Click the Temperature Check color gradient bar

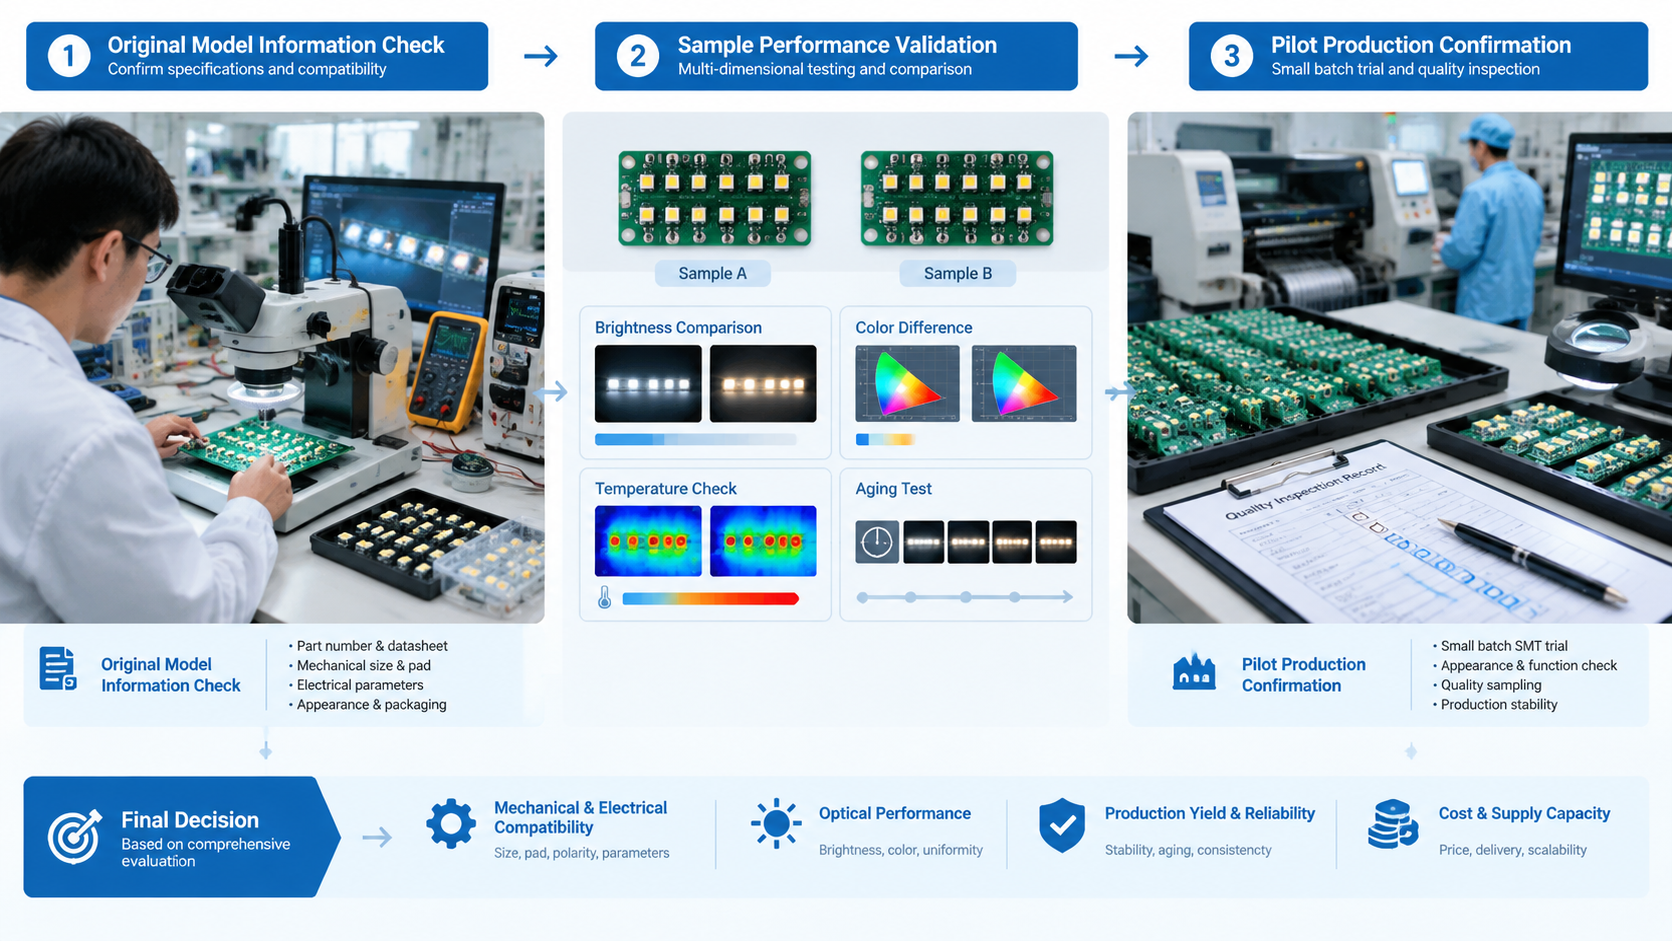pos(710,599)
